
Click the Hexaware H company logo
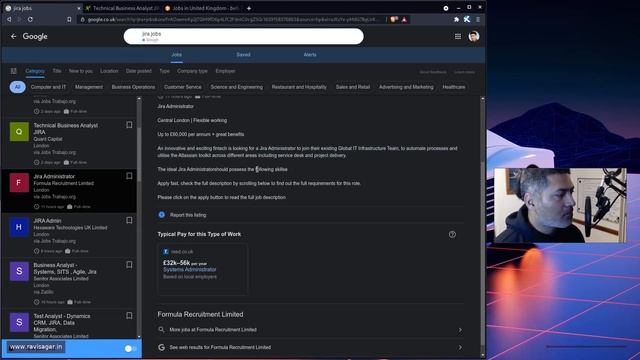19,227
